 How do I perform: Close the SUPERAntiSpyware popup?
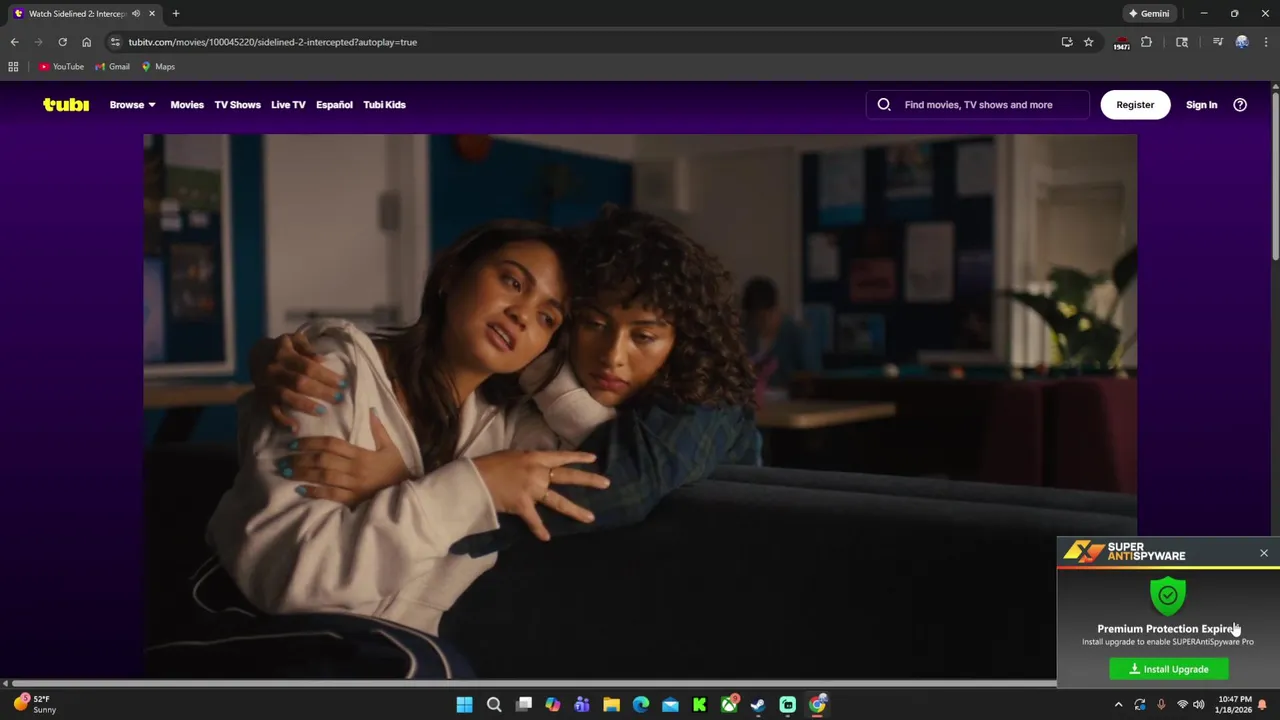pyautogui.click(x=1264, y=553)
